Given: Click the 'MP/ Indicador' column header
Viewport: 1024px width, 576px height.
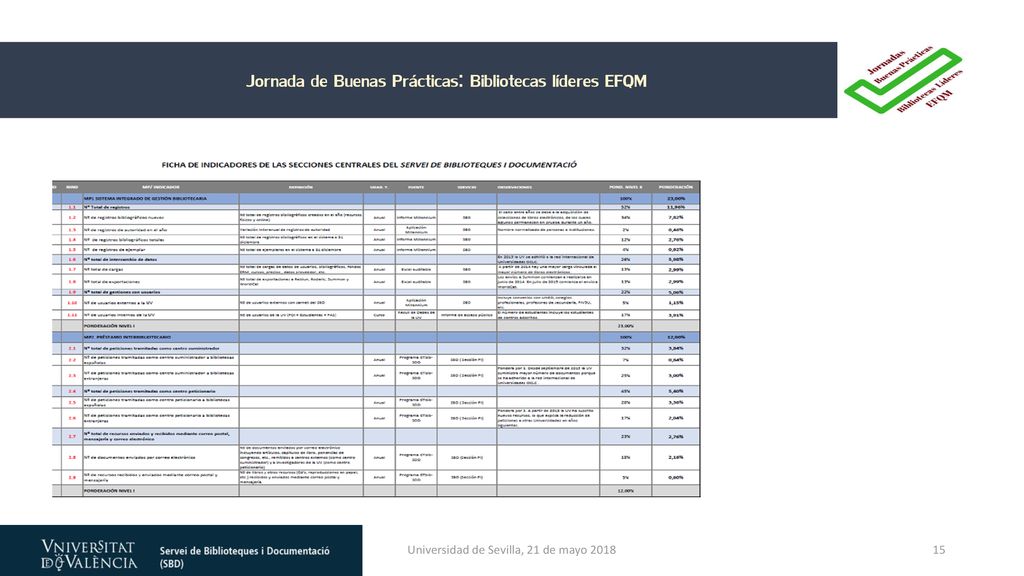Looking at the screenshot, I should pos(161,187).
